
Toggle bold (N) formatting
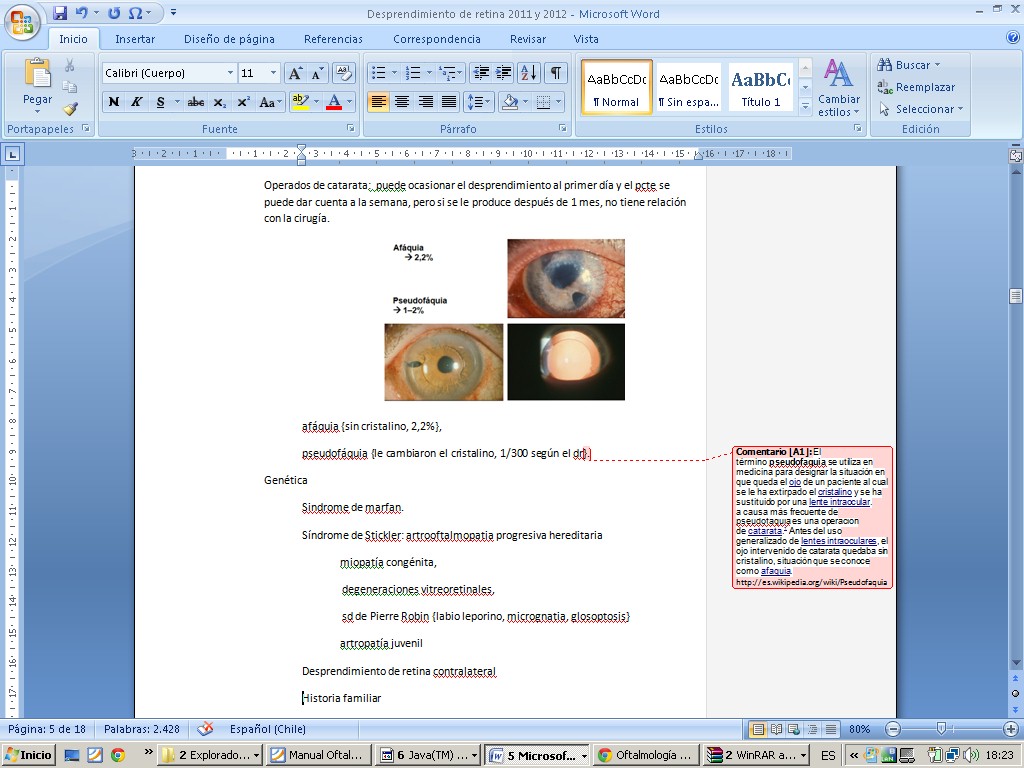pyautogui.click(x=113, y=102)
